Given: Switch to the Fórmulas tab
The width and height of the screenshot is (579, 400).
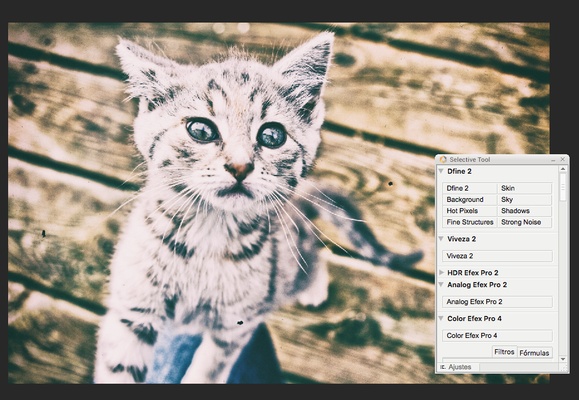Looking at the screenshot, I should point(534,353).
